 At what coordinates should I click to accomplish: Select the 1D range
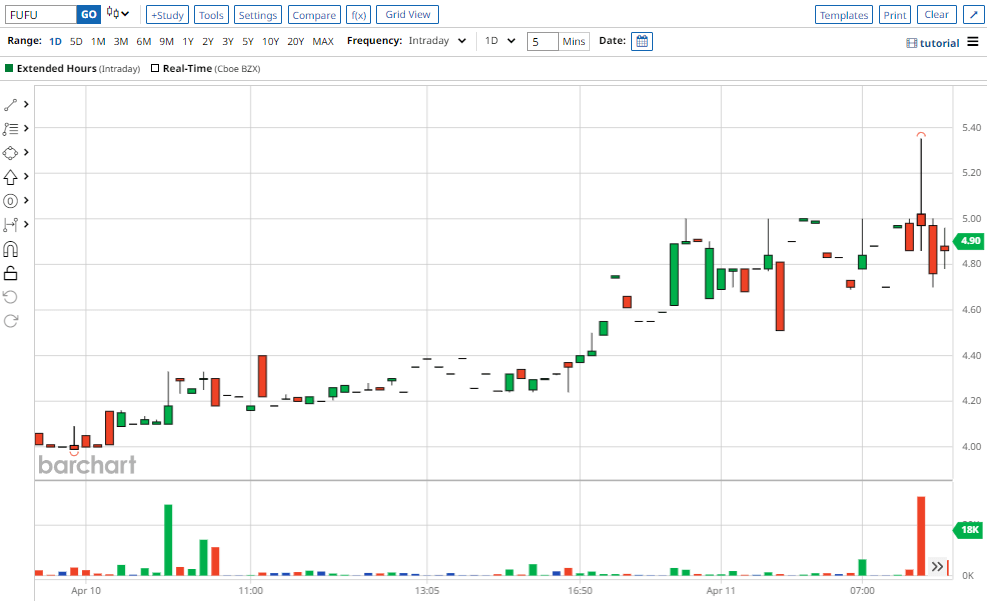click(x=56, y=41)
